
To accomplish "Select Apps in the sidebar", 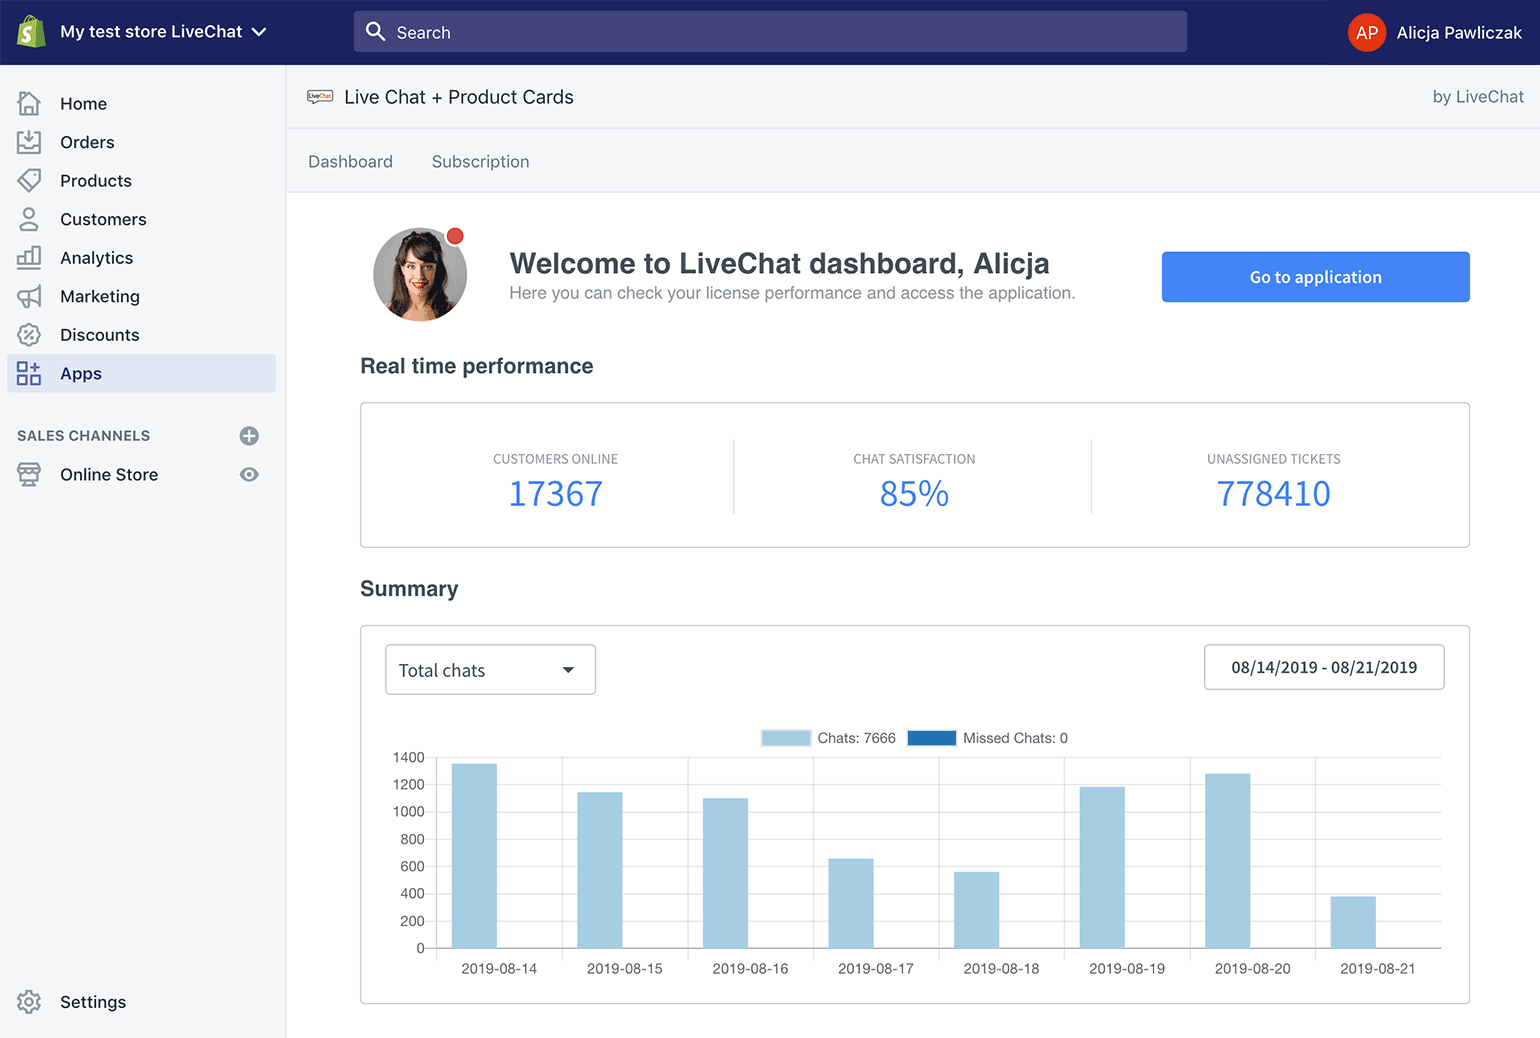I will tap(141, 373).
